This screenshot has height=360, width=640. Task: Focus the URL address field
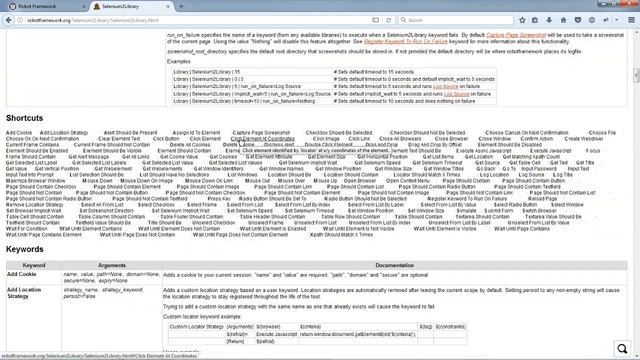coord(196,20)
